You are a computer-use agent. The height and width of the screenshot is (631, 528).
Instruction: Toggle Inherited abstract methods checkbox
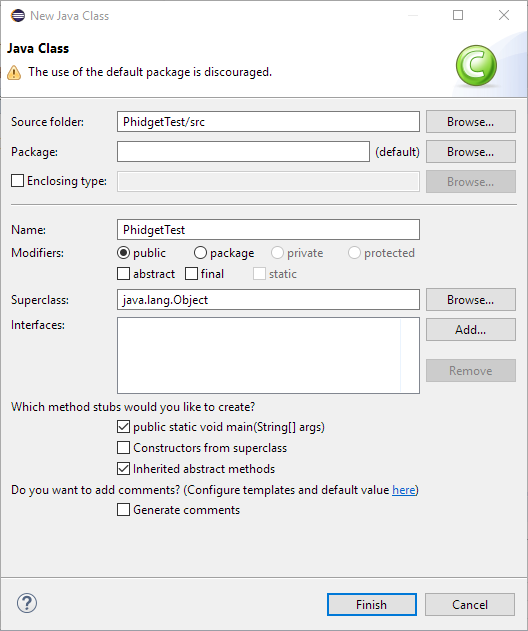point(124,468)
